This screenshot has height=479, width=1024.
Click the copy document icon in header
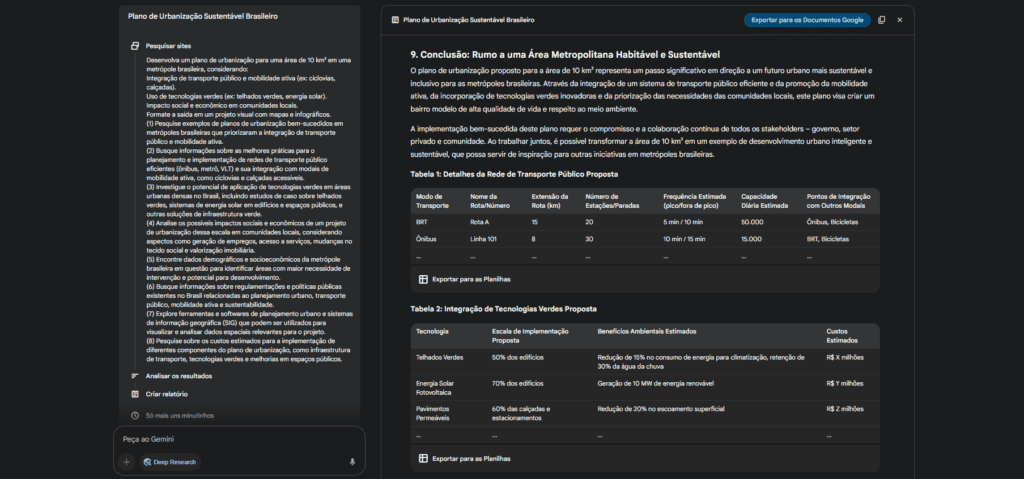881,20
